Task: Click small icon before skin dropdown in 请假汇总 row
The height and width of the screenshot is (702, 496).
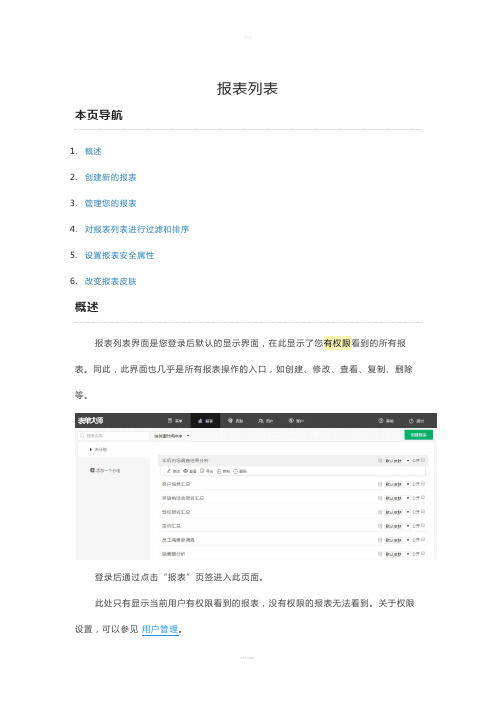Action: [380, 526]
